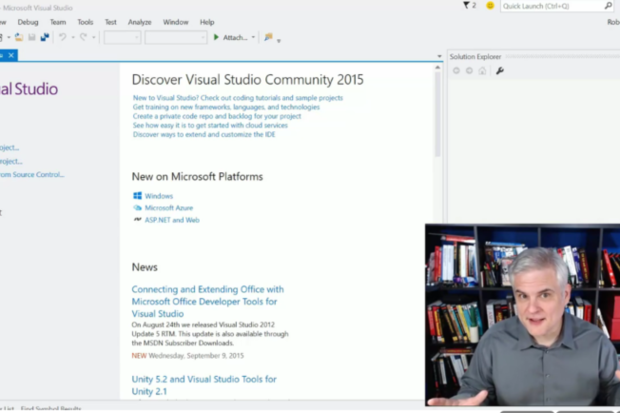Open the ASP.NET and Web link
The width and height of the screenshot is (620, 413).
click(x=172, y=220)
